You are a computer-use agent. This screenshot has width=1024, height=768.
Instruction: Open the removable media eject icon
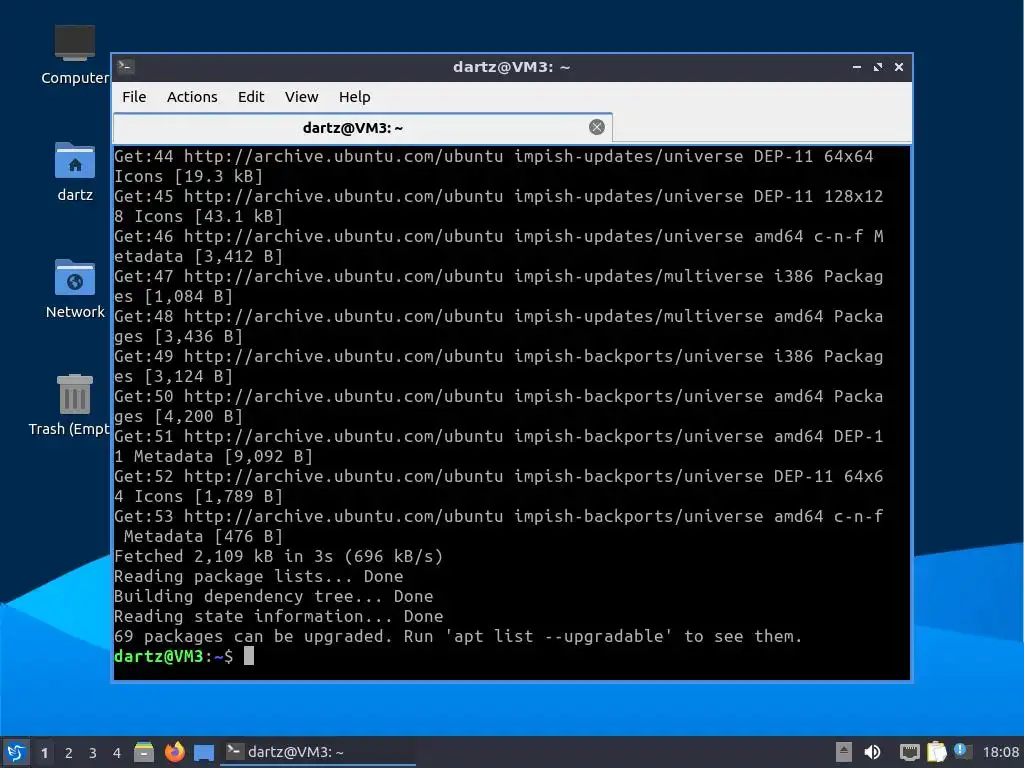pyautogui.click(x=844, y=752)
